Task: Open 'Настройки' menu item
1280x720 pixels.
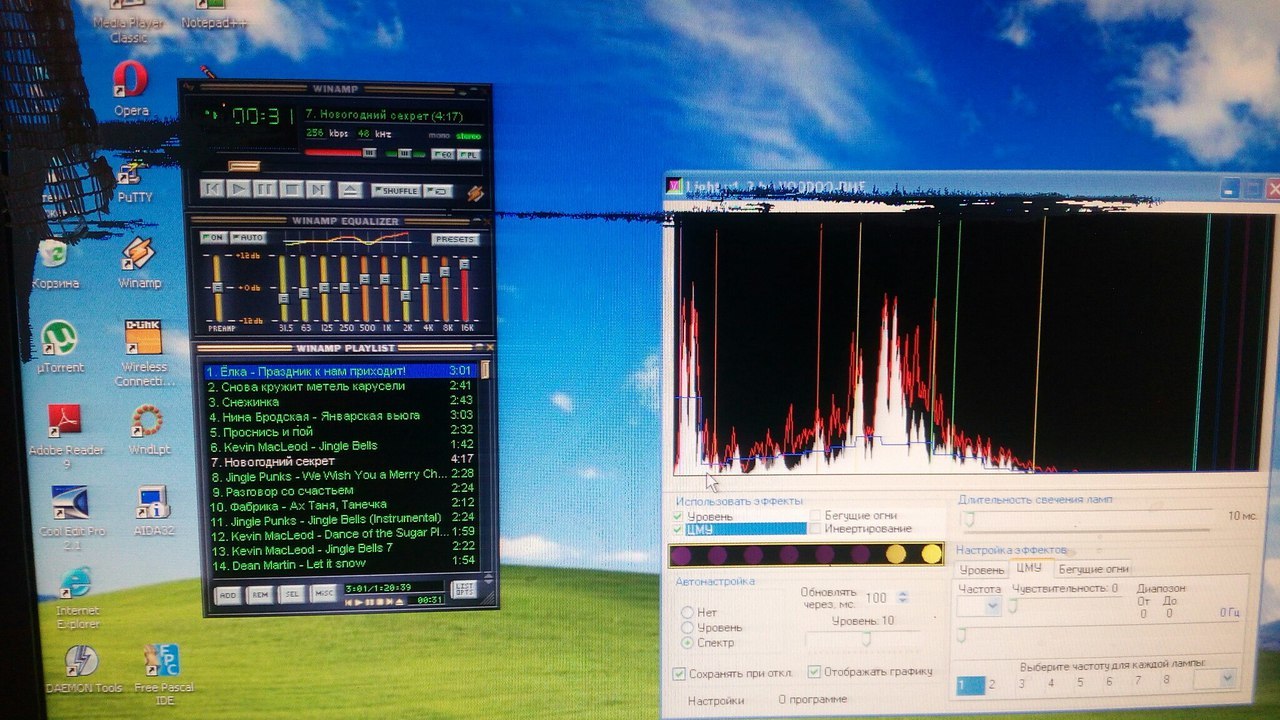Action: (x=716, y=701)
